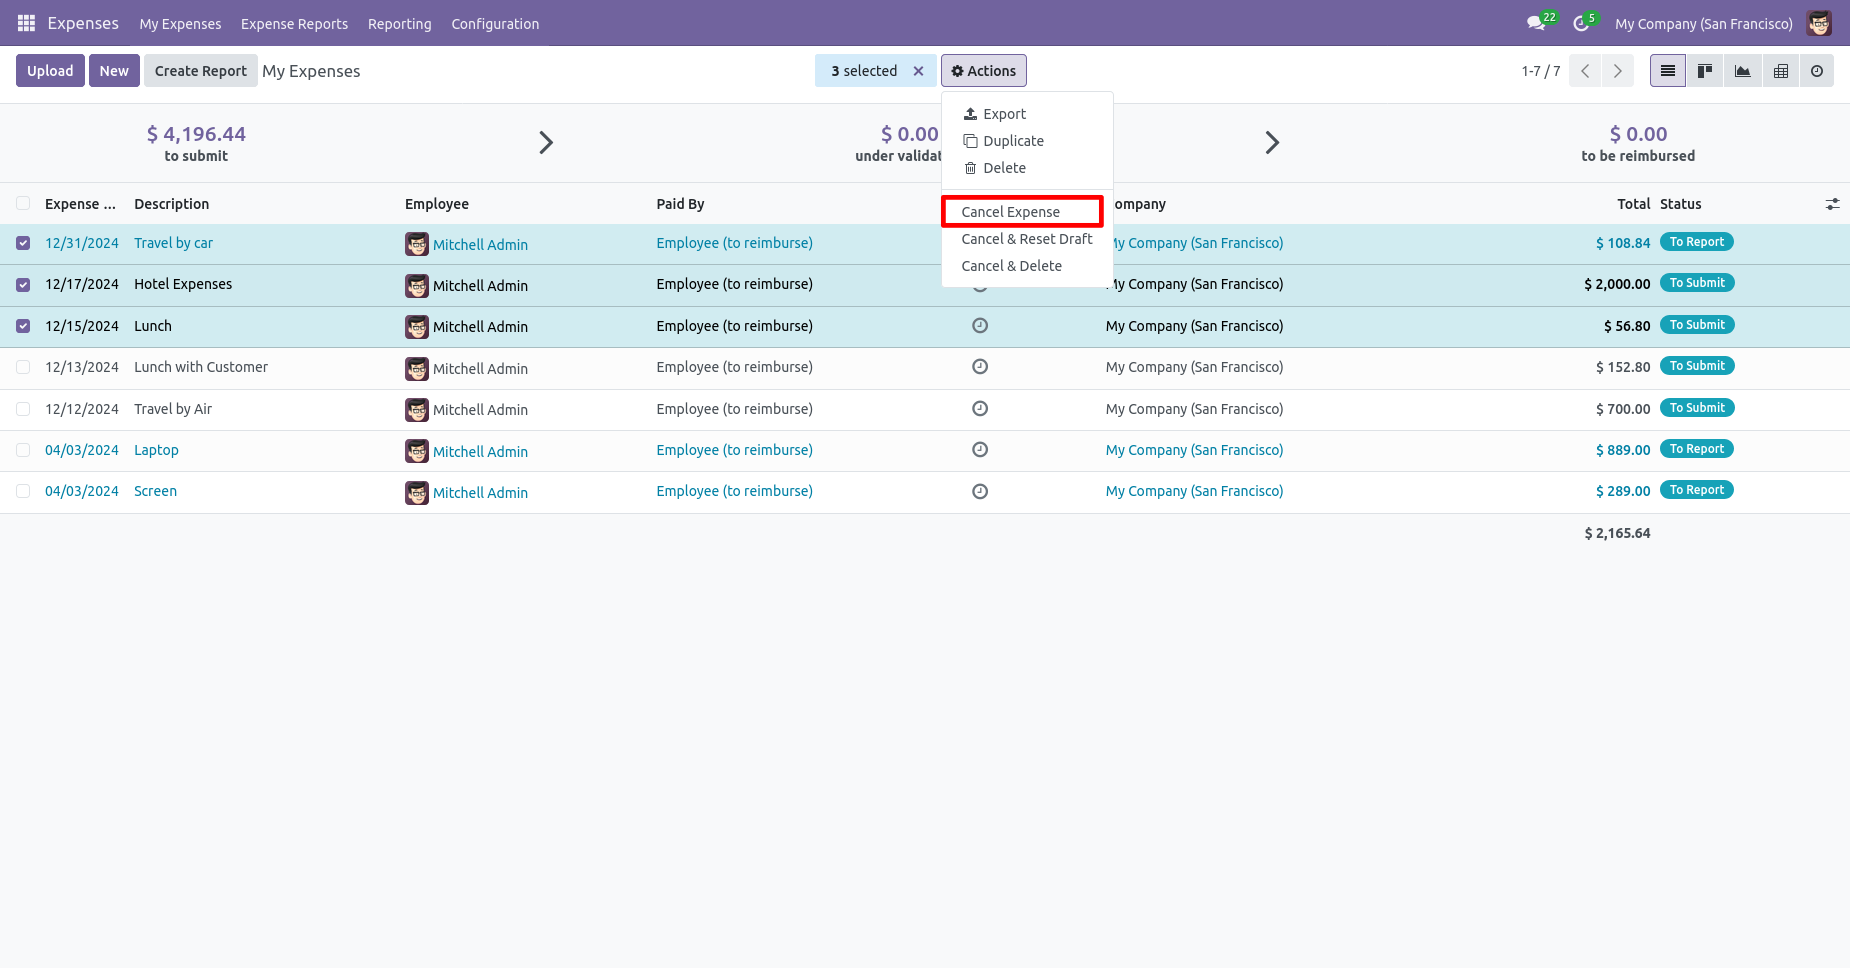Switch to activity view
Viewport: 1850px width, 968px height.
[1817, 71]
